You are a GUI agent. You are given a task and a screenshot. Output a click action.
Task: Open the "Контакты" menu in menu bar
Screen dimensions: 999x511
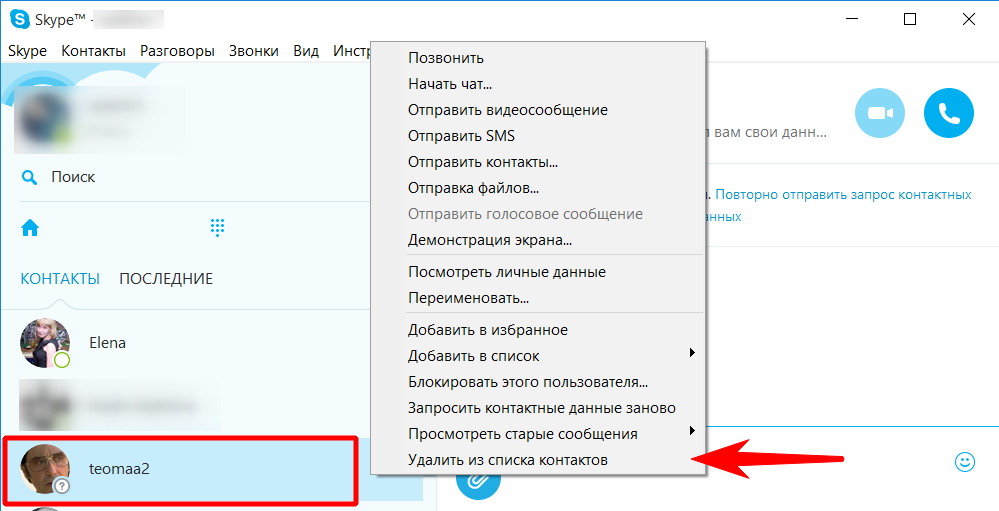coord(93,51)
